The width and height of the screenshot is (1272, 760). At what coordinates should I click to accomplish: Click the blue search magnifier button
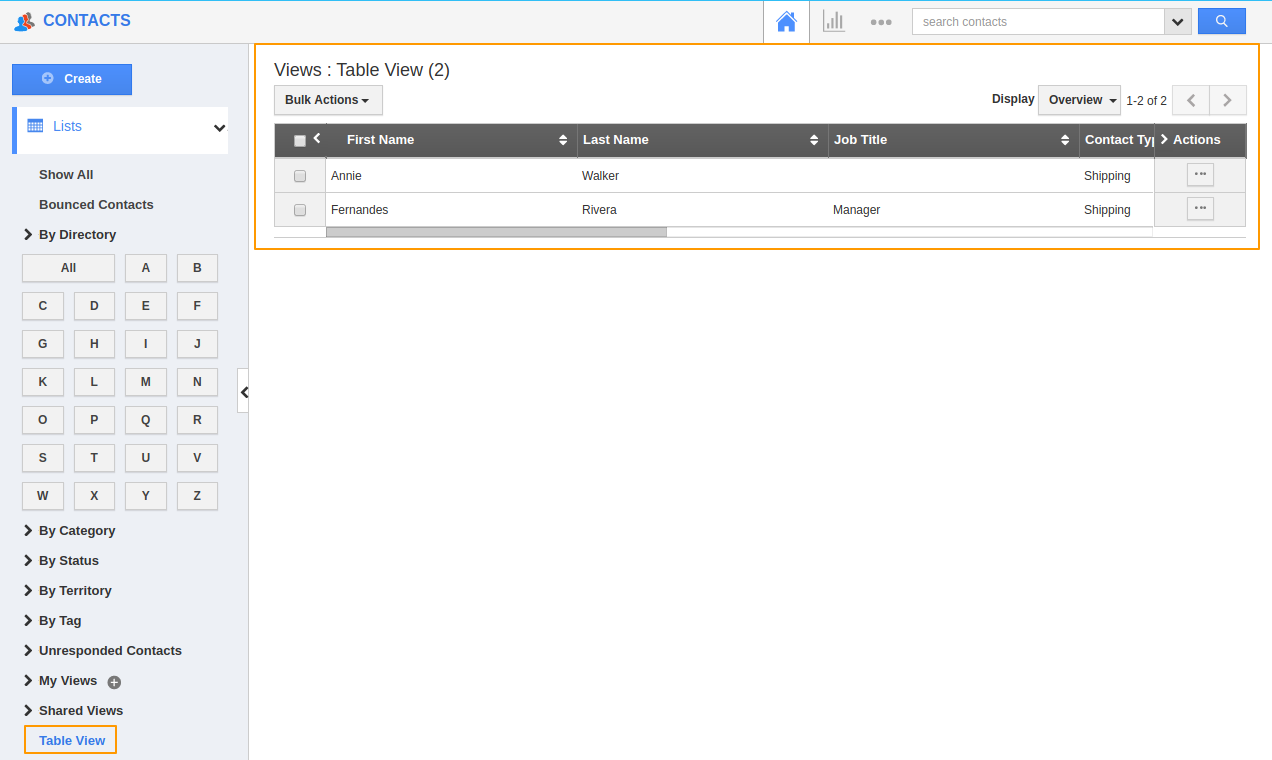(1221, 21)
